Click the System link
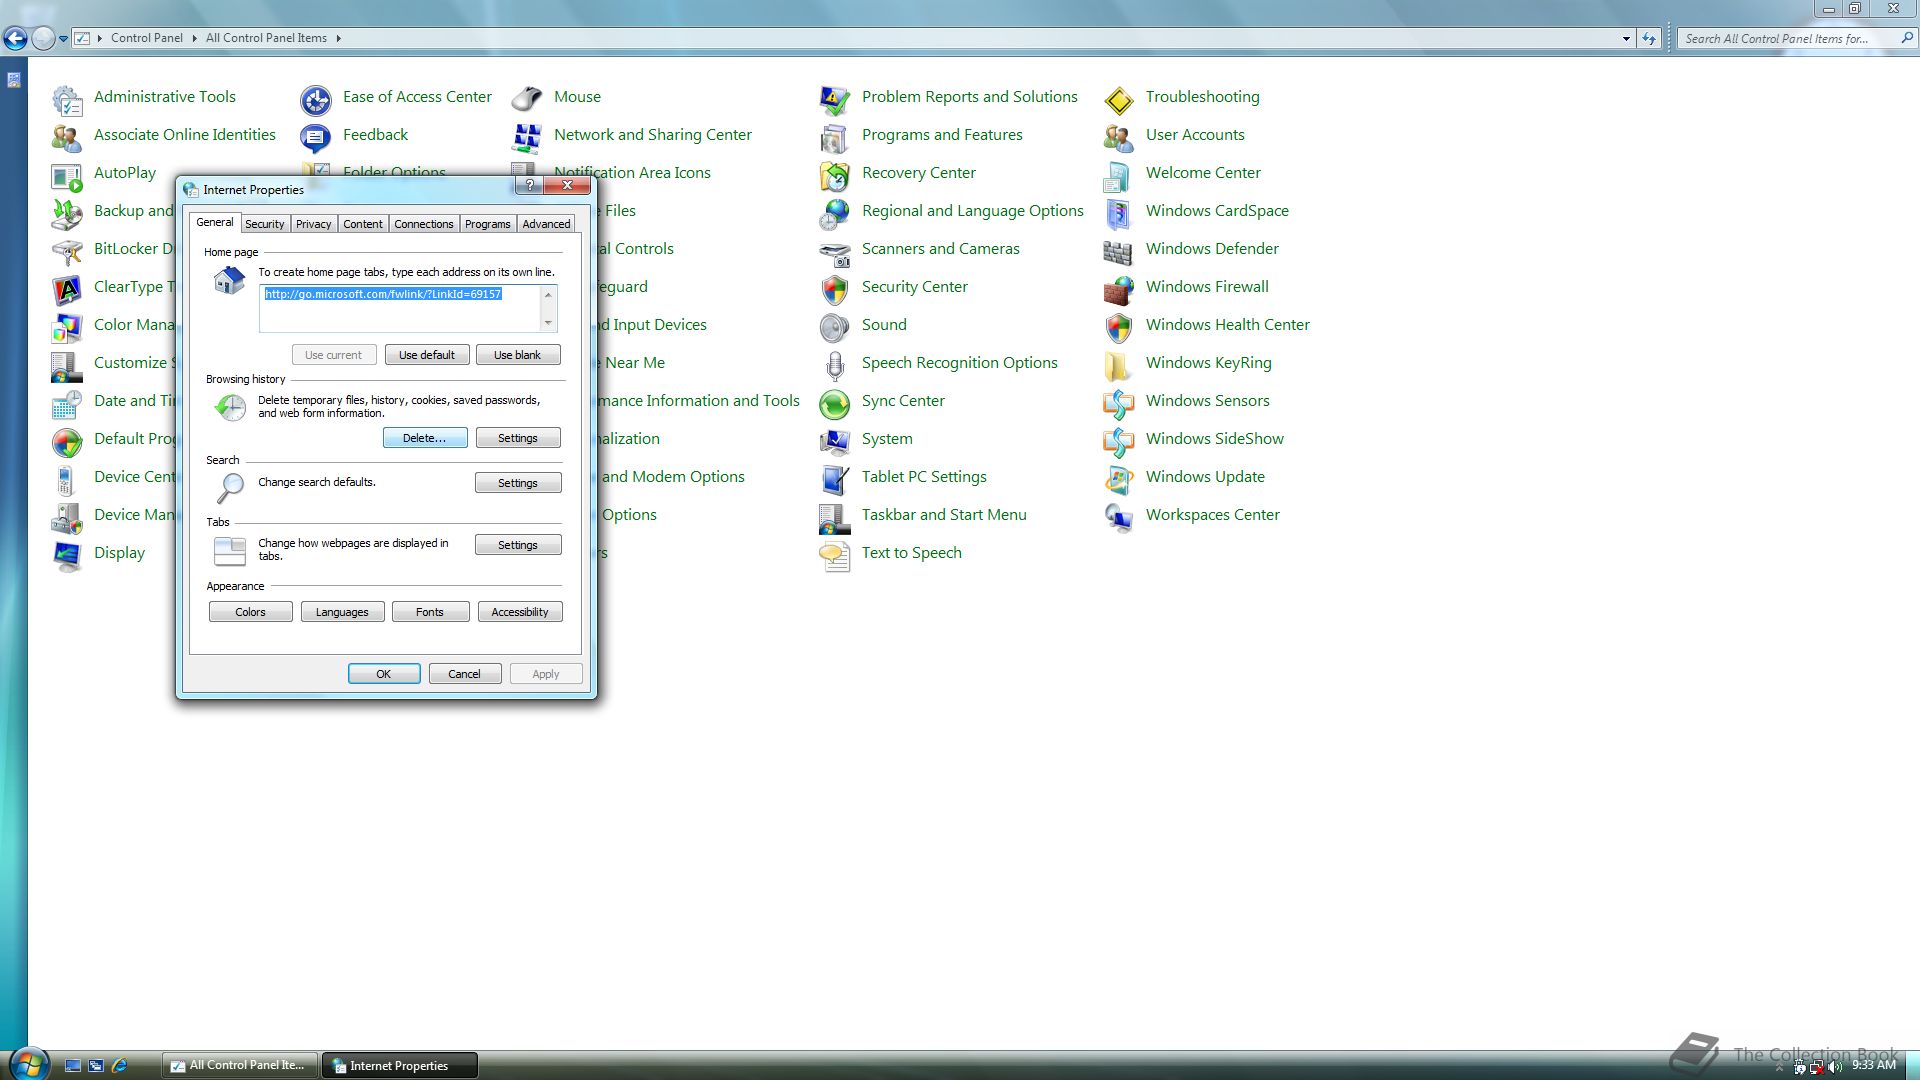The width and height of the screenshot is (1920, 1080). [887, 439]
